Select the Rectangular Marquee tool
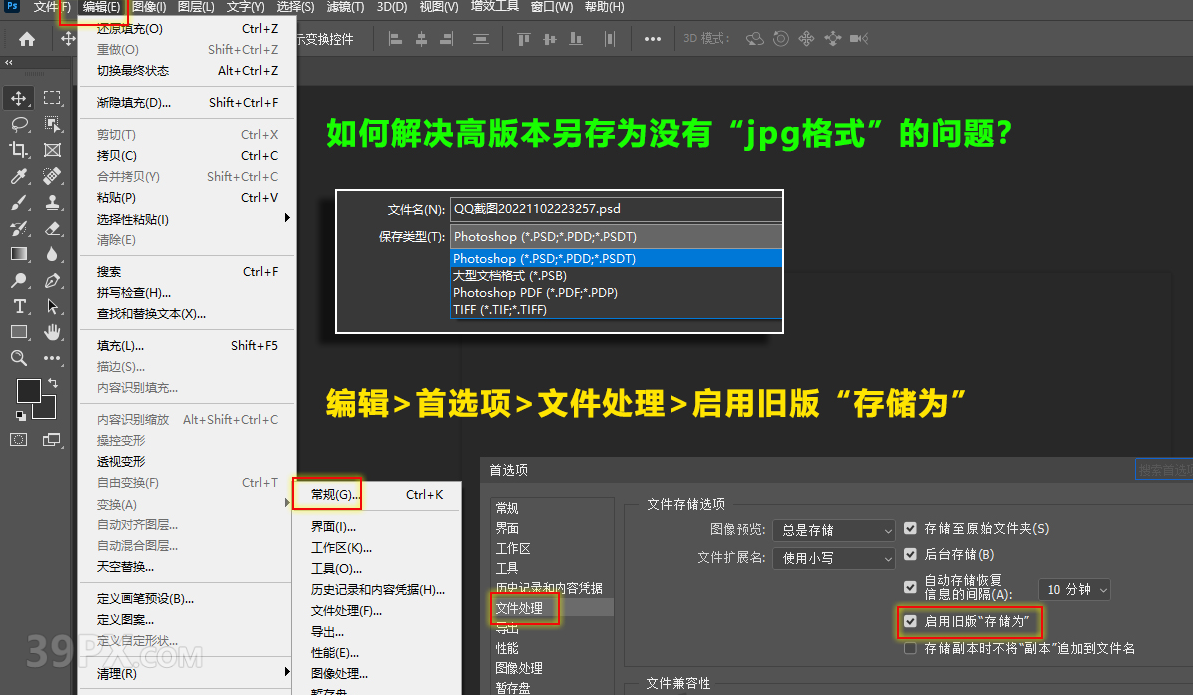This screenshot has height=695, width=1193. (x=52, y=97)
